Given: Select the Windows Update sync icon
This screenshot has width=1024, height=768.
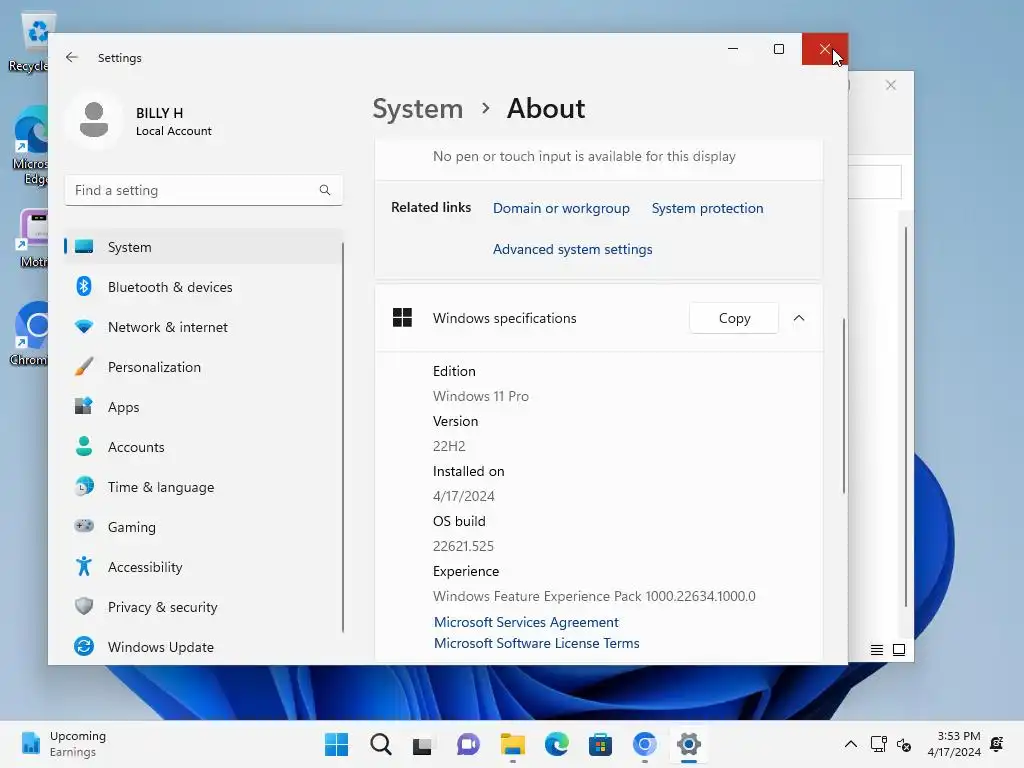Looking at the screenshot, I should tap(84, 647).
